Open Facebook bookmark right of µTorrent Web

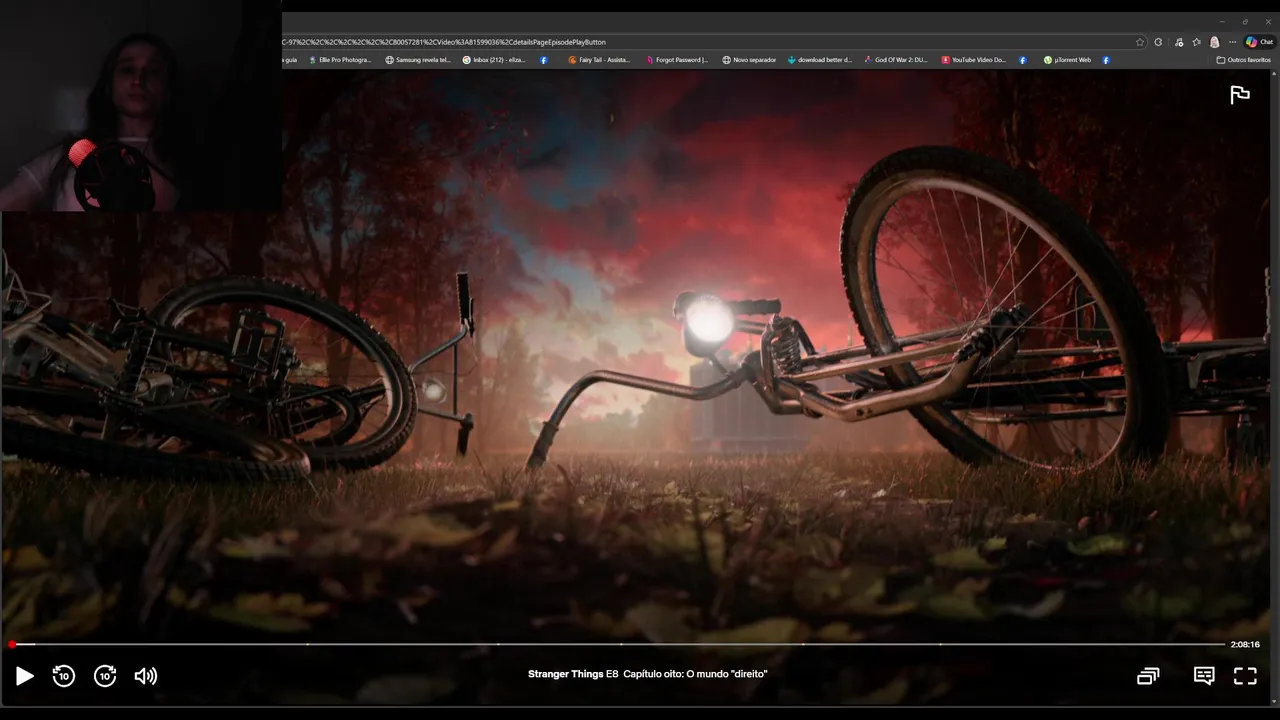pyautogui.click(x=1105, y=60)
